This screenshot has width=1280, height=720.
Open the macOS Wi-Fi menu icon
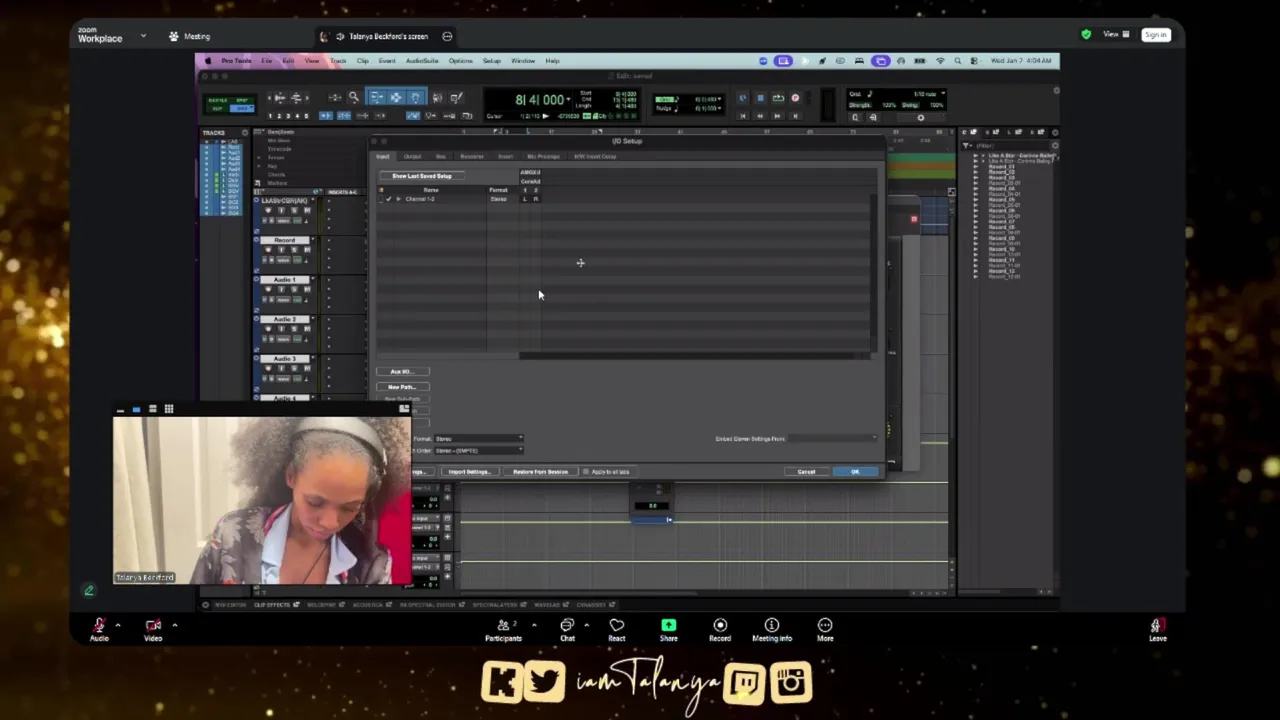click(940, 61)
